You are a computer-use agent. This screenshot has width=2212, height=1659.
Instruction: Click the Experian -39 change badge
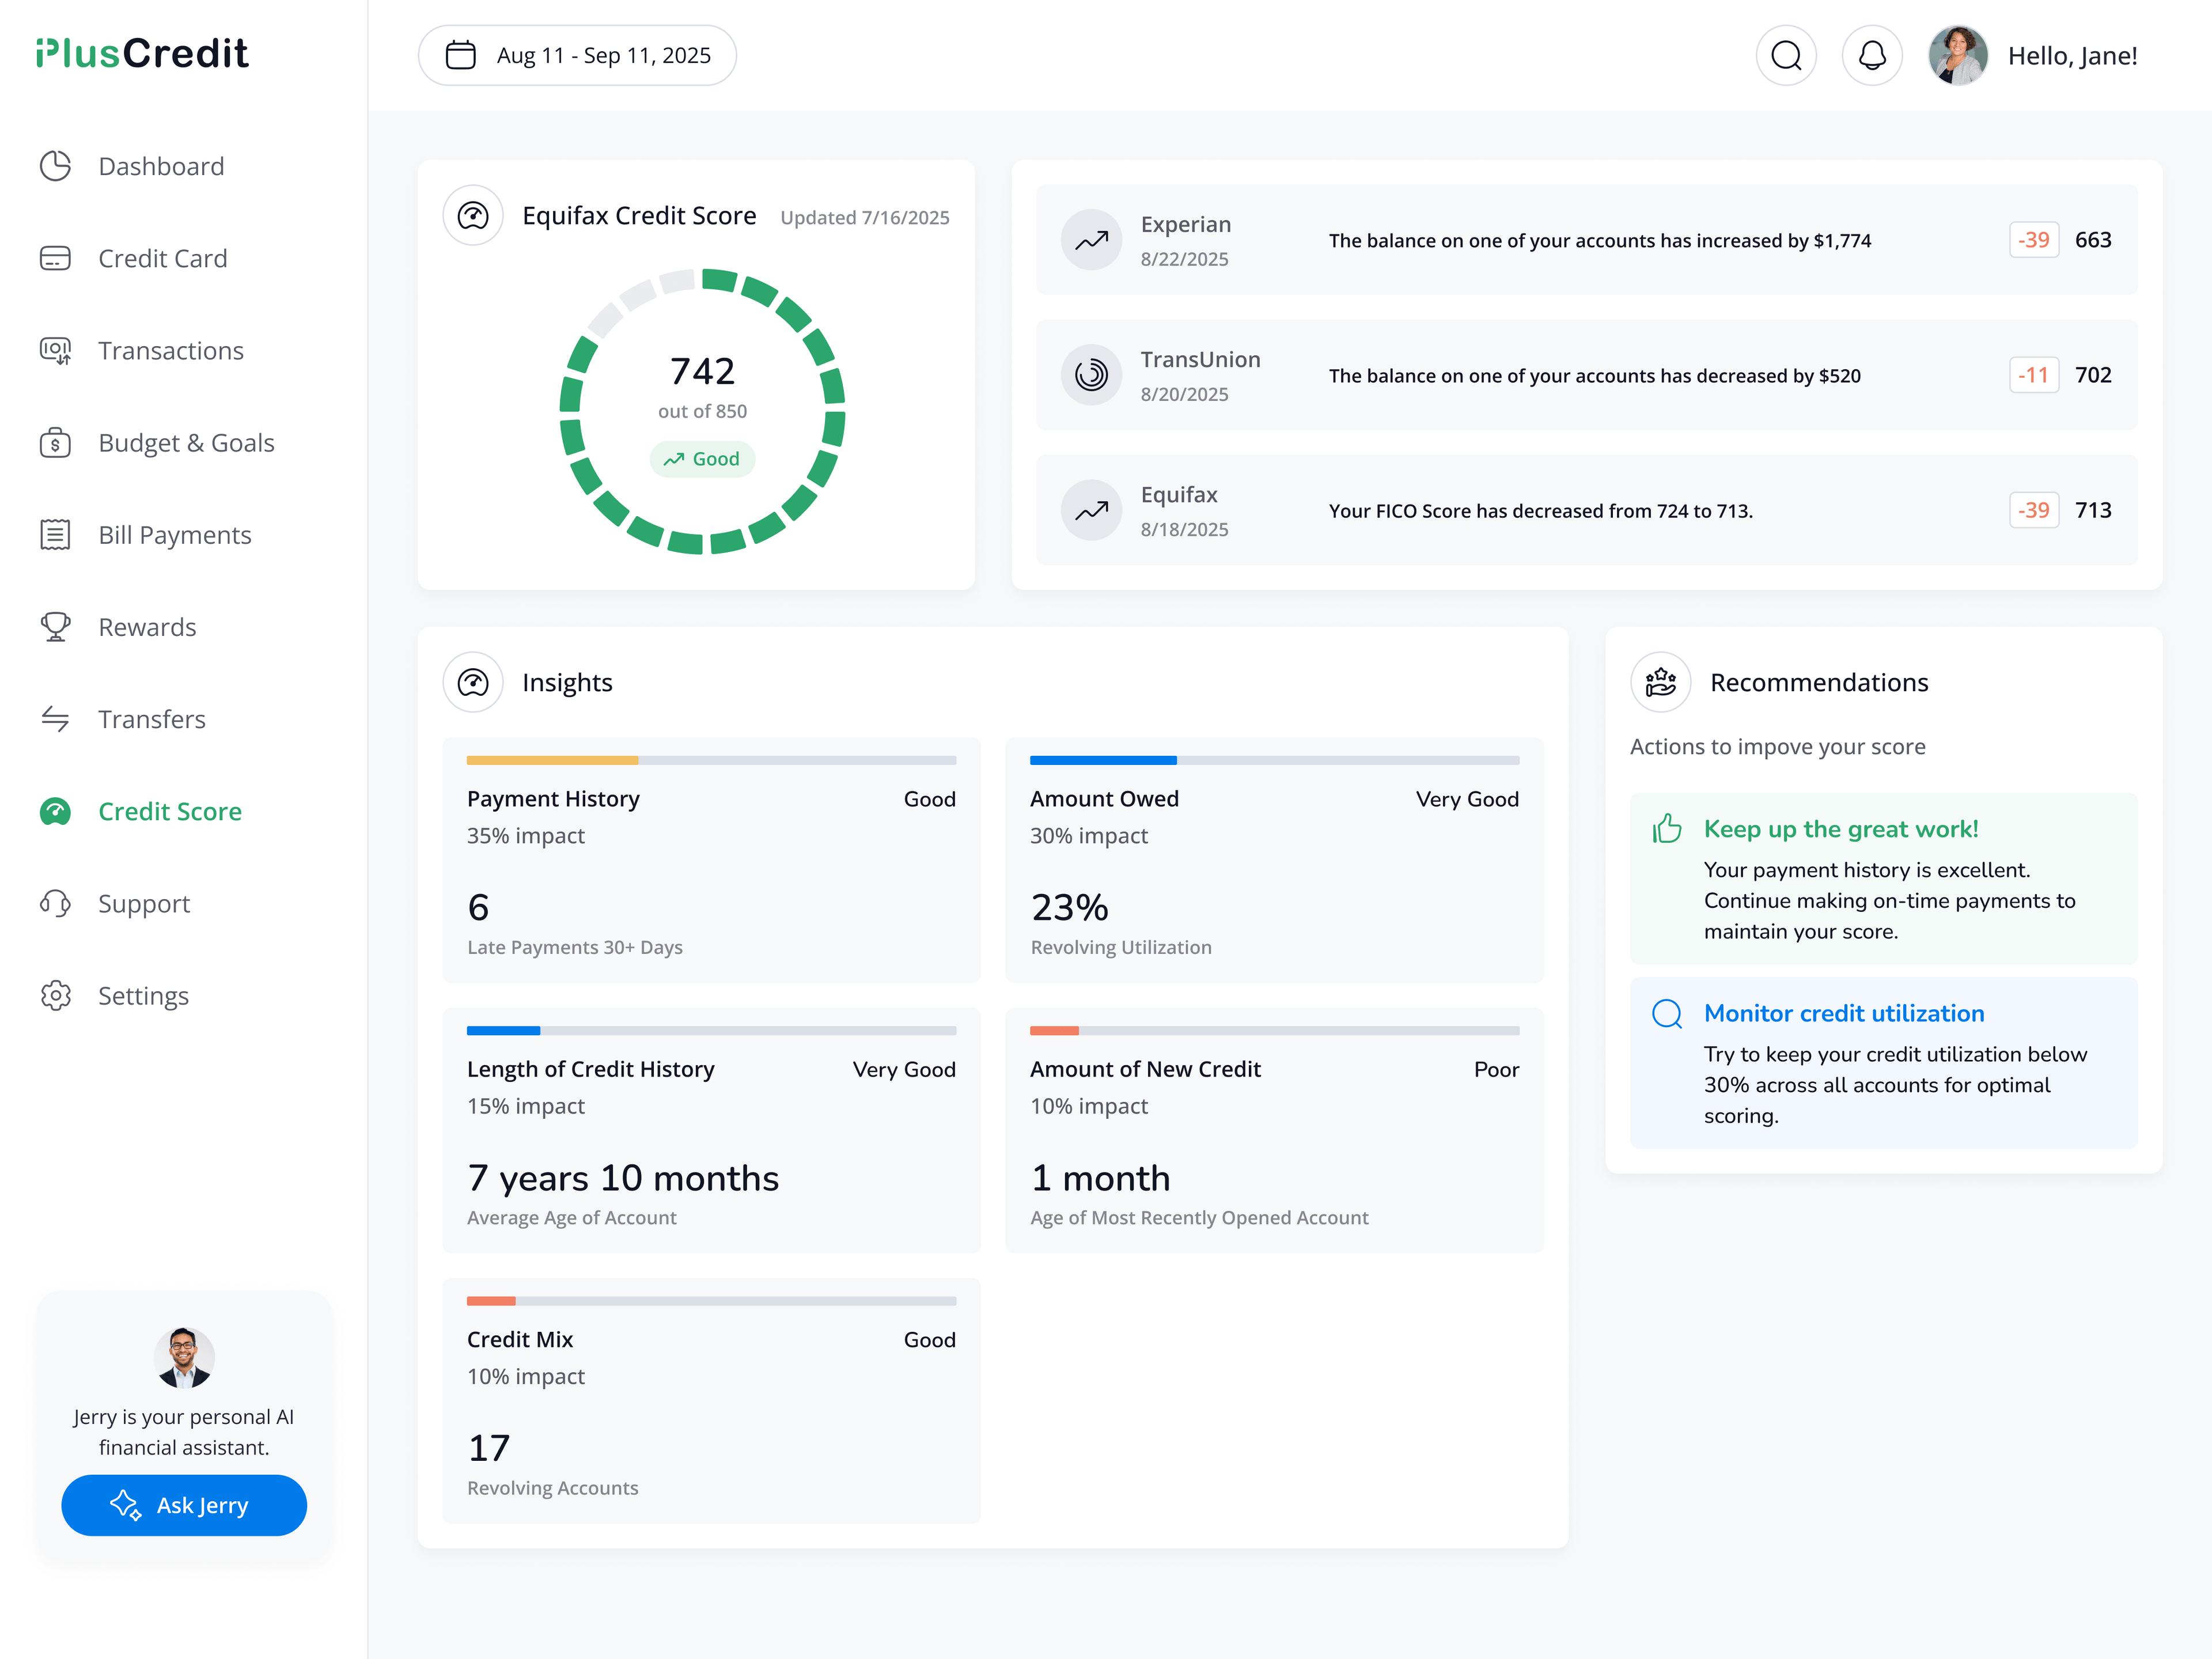2034,240
